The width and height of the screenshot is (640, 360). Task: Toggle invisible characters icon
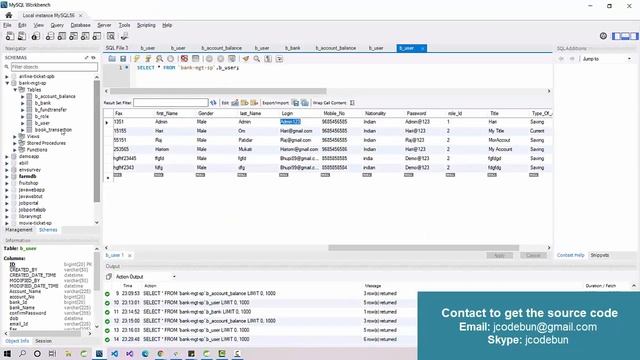[268, 59]
